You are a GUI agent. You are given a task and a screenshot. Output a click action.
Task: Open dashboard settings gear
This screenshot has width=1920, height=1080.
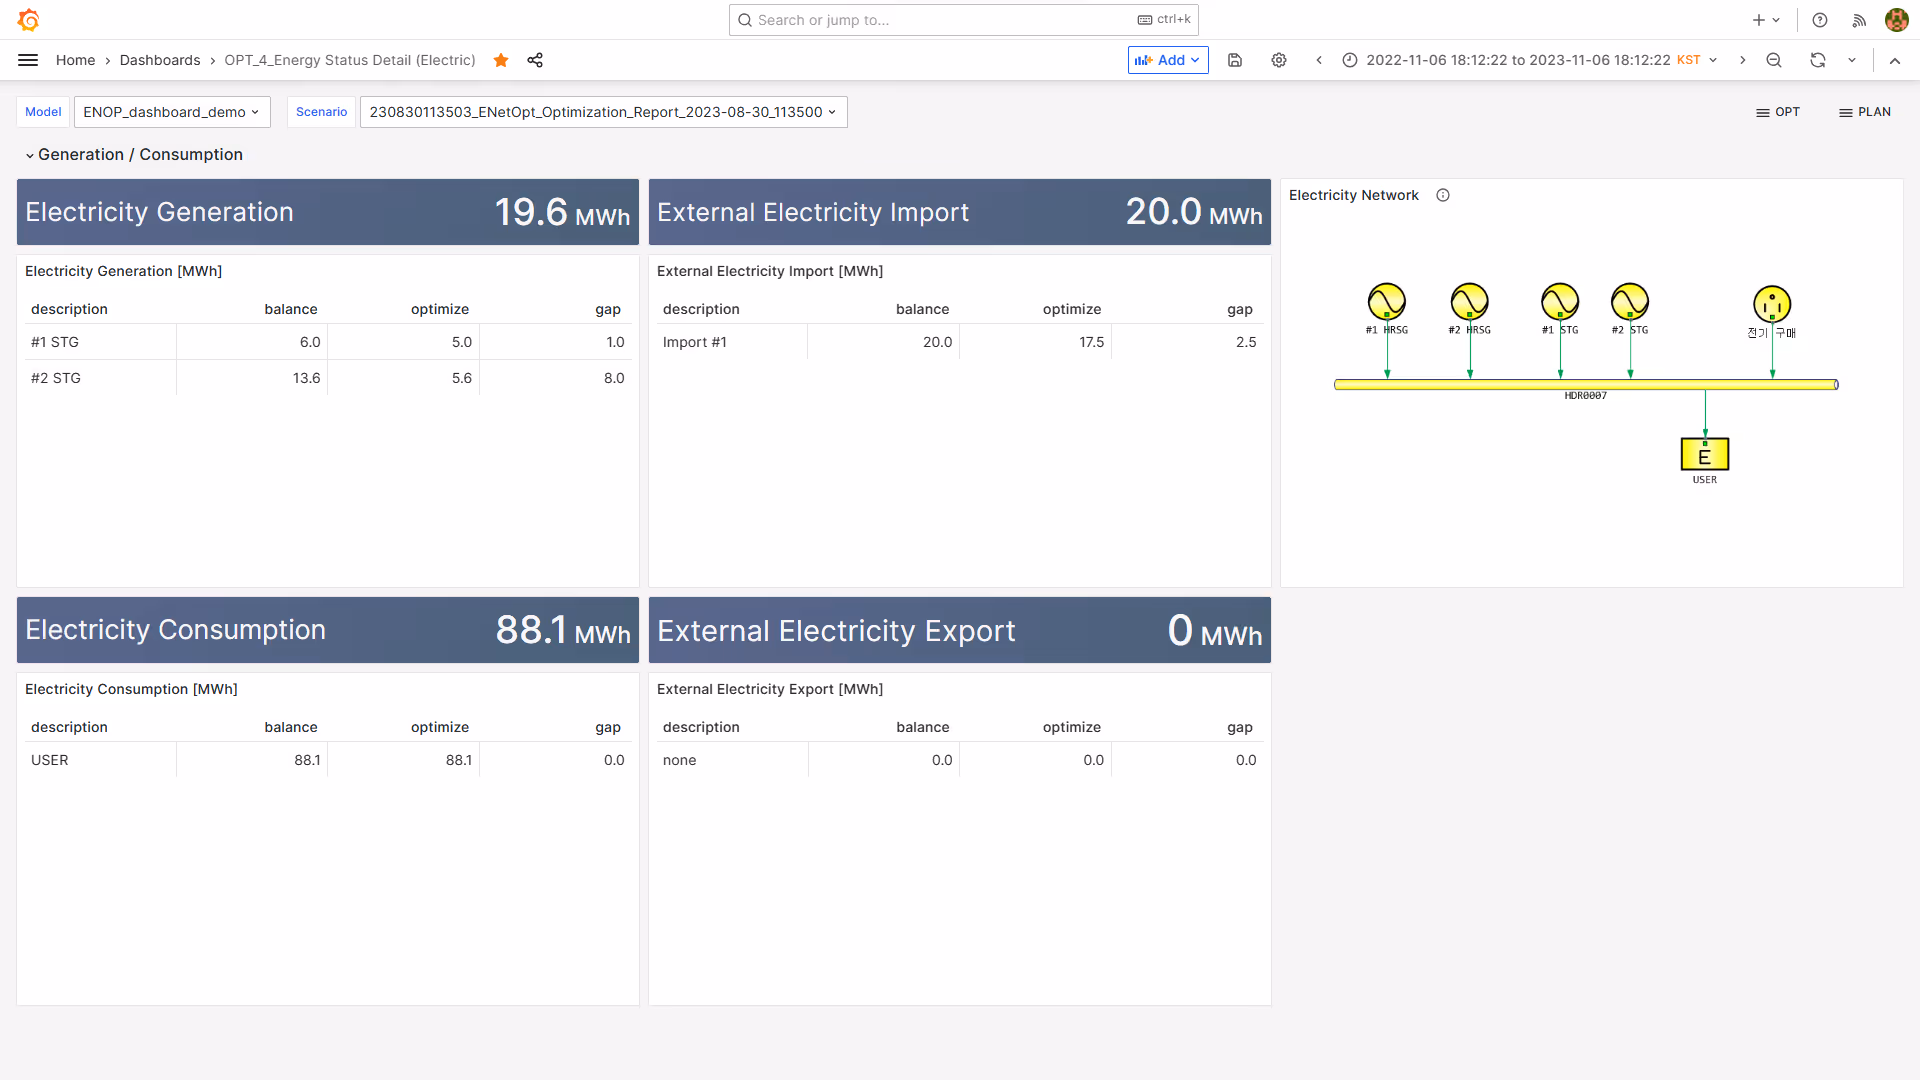point(1279,60)
